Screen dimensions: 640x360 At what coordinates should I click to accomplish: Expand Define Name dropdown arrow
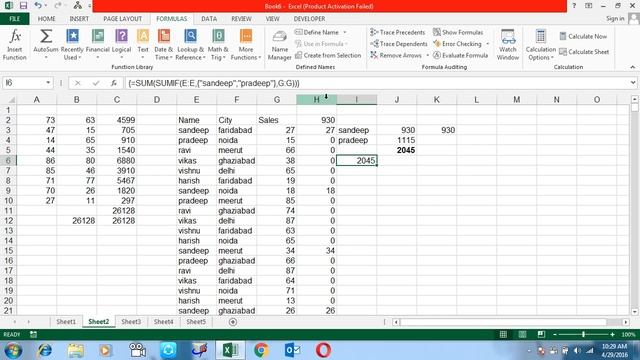[x=345, y=32]
